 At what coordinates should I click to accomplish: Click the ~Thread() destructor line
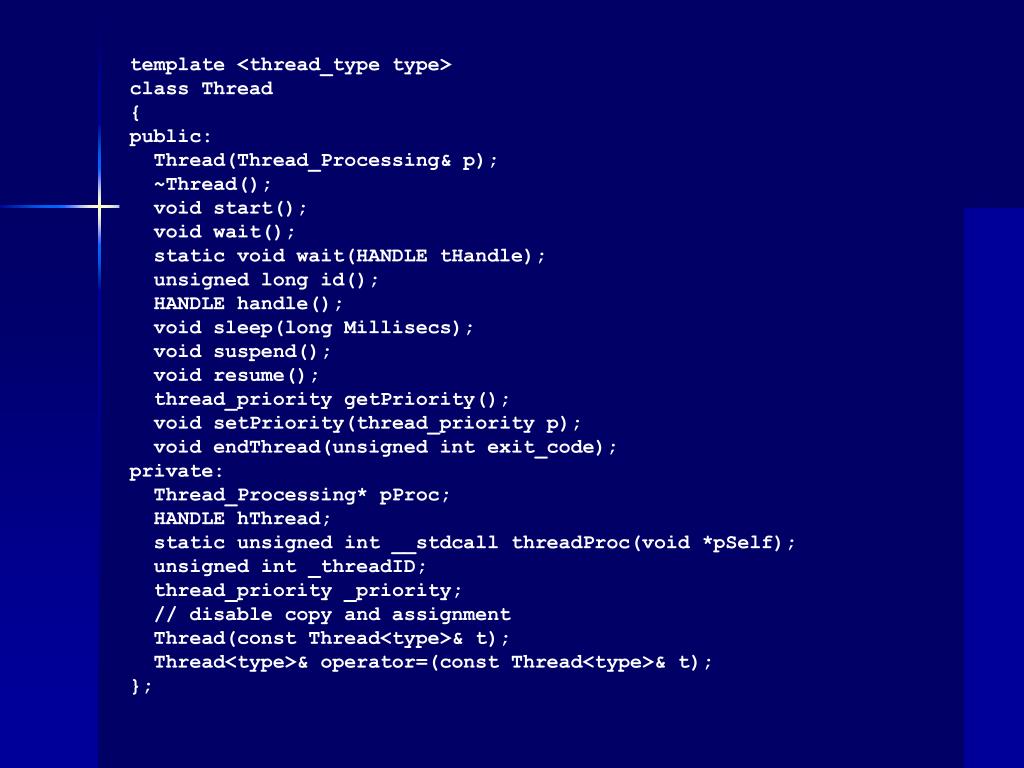[212, 185]
